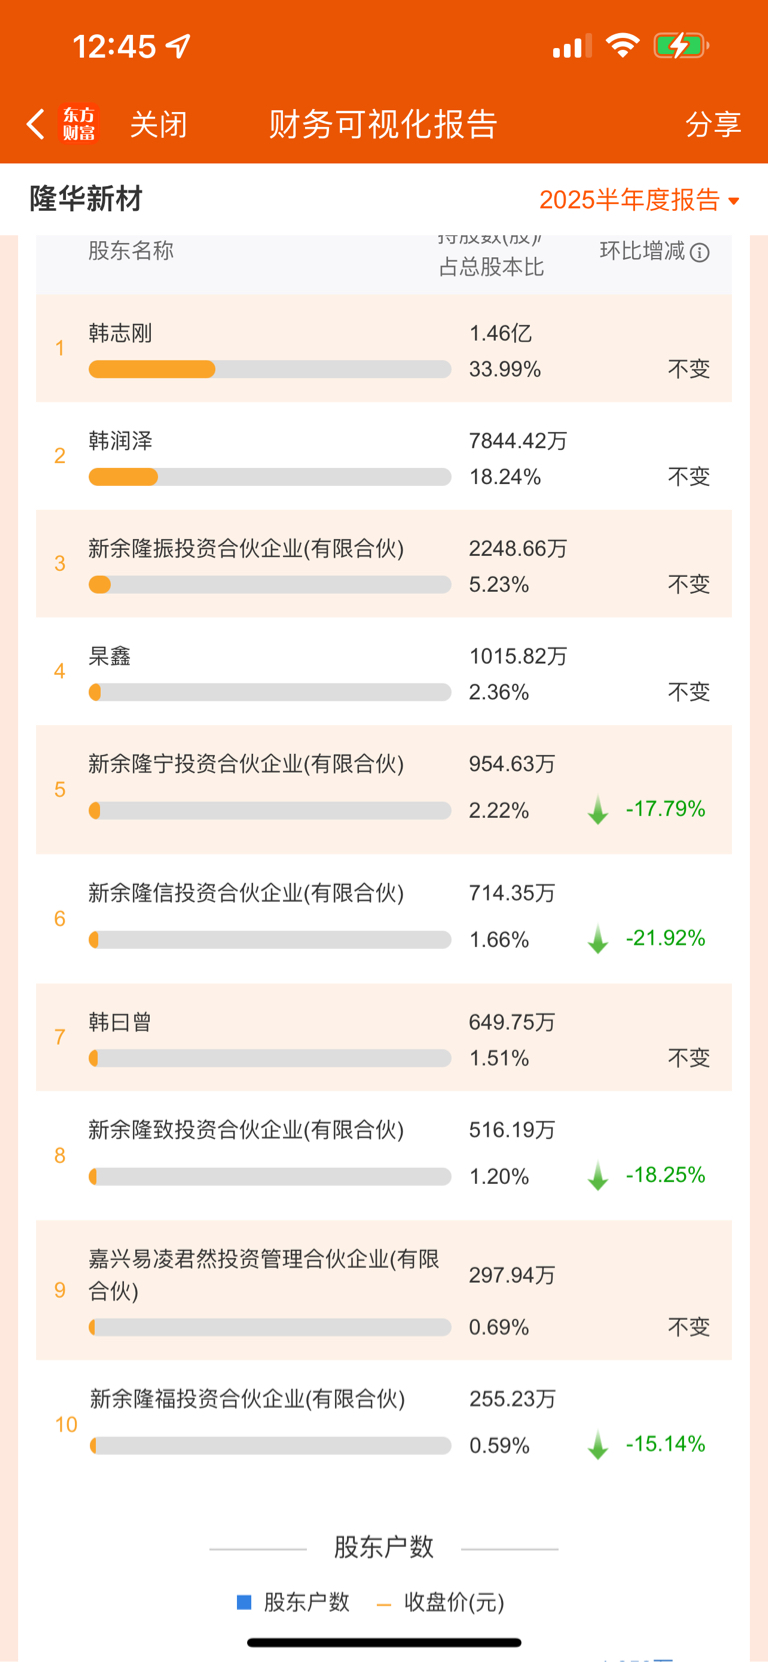Tap the Wi-Fi status icon
This screenshot has width=768, height=1662.
point(623,45)
